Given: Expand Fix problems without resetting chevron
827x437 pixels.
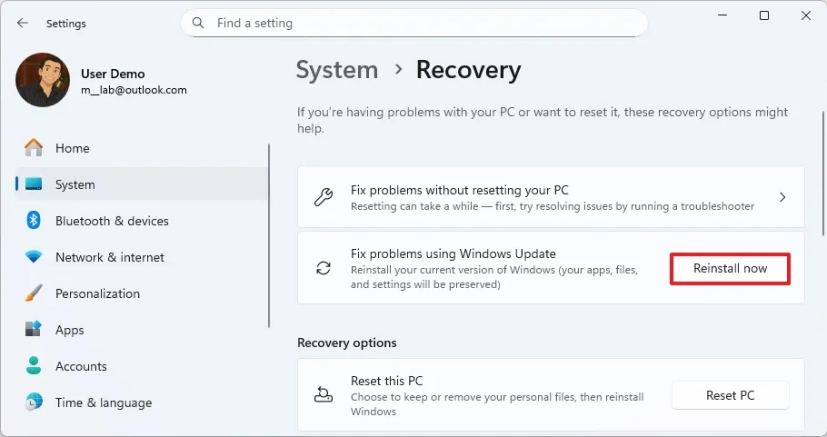Looking at the screenshot, I should 783,197.
